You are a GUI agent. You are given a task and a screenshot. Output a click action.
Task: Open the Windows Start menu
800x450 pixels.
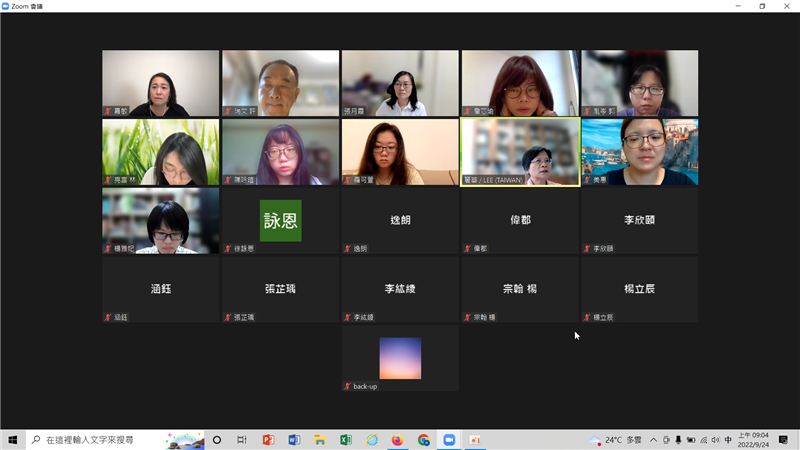pos(13,440)
